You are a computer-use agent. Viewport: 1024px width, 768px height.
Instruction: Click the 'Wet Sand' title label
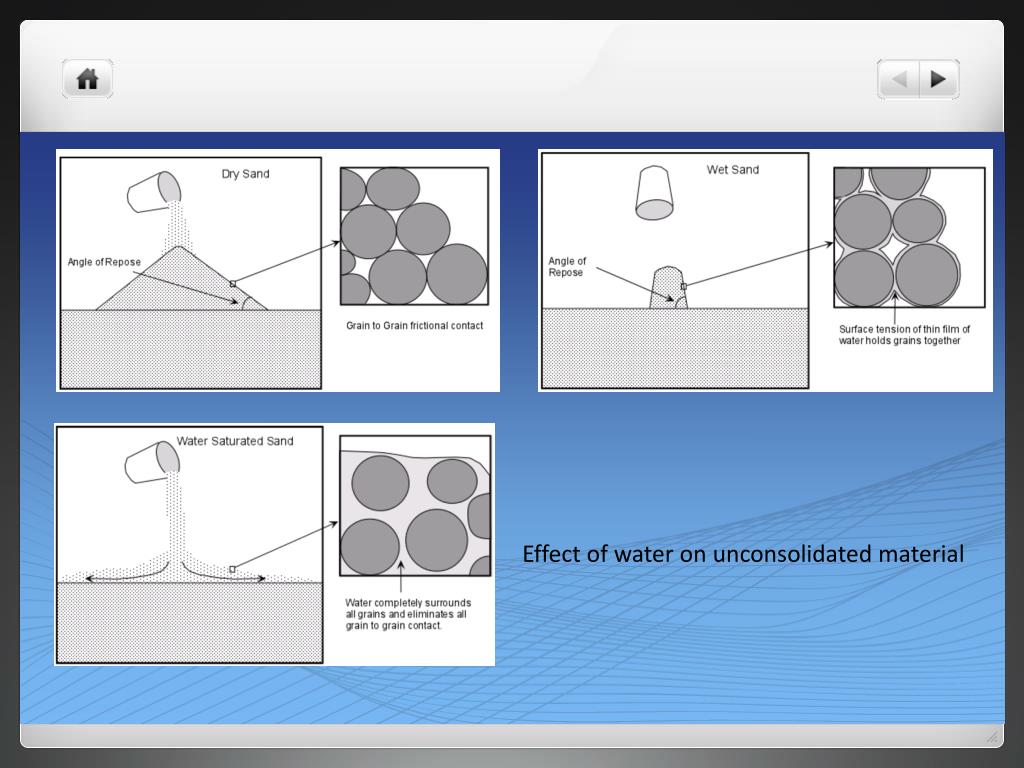point(733,170)
